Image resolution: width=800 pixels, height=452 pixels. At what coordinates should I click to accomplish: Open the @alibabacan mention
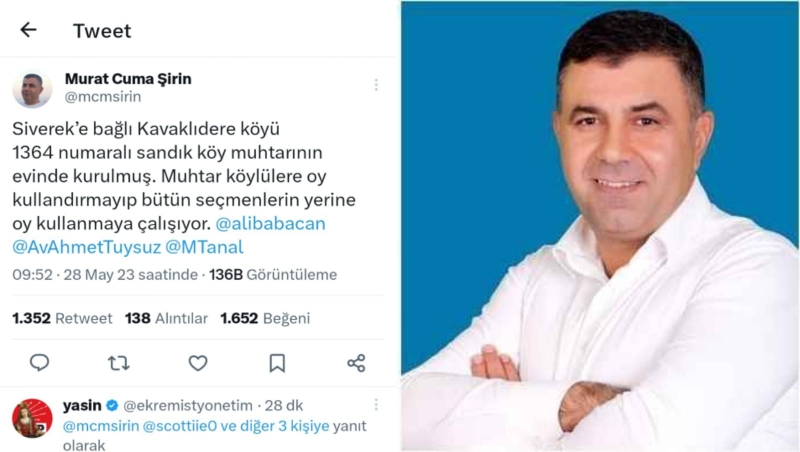(270, 223)
